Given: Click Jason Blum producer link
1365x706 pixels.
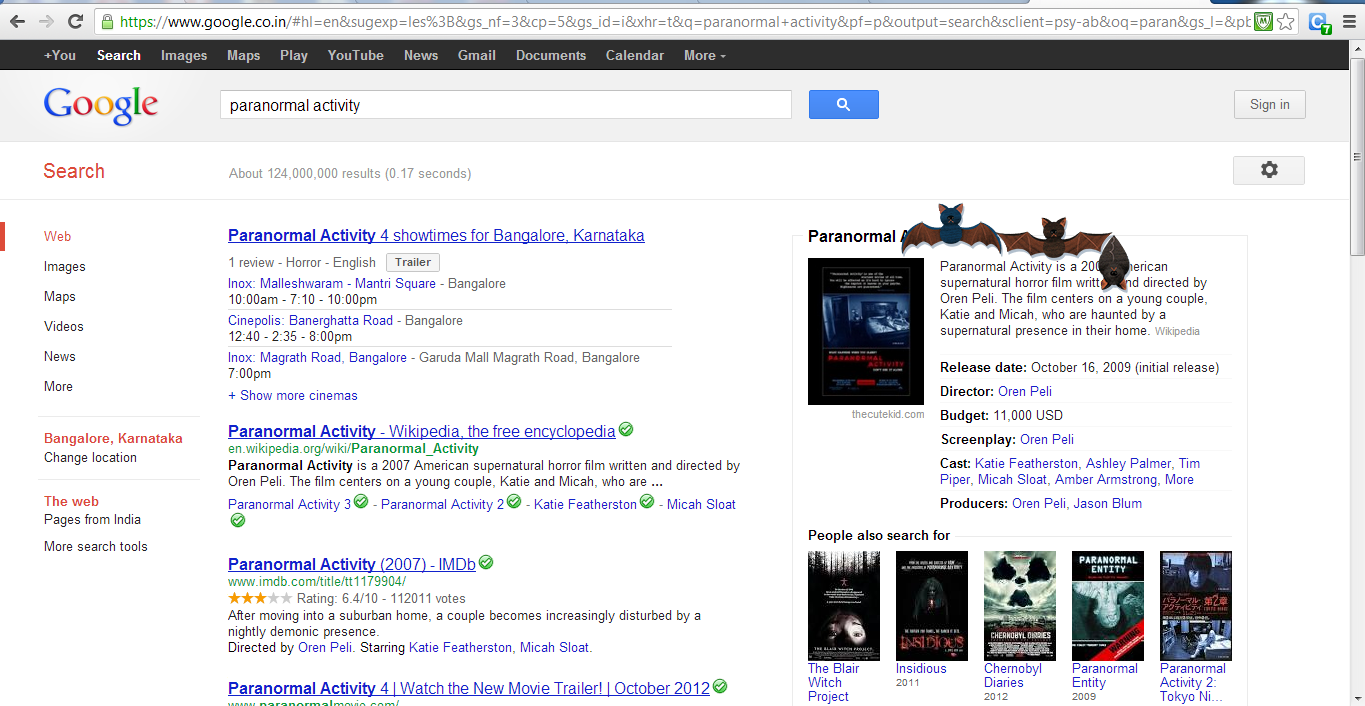Looking at the screenshot, I should click(x=1108, y=503).
